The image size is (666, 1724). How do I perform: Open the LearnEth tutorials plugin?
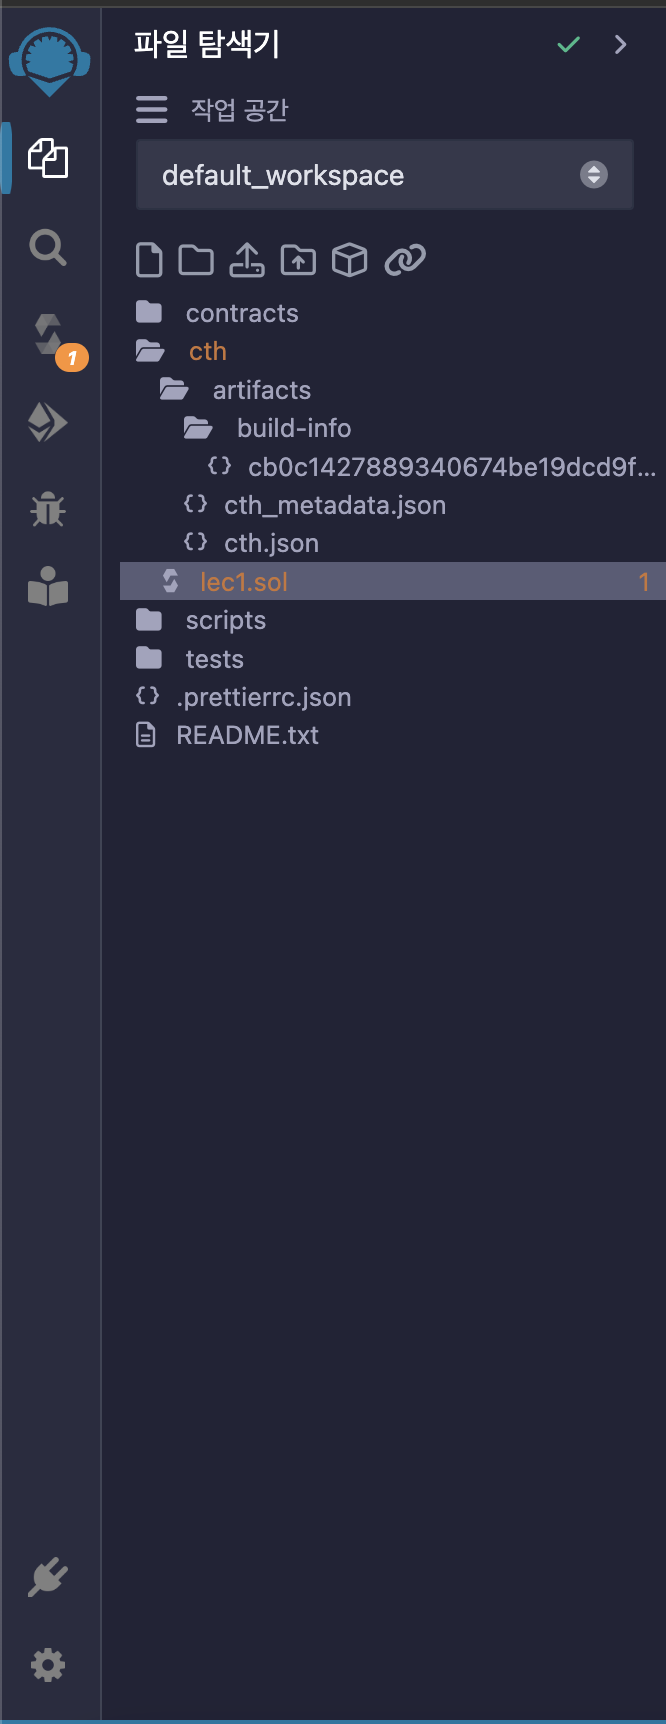click(x=47, y=587)
